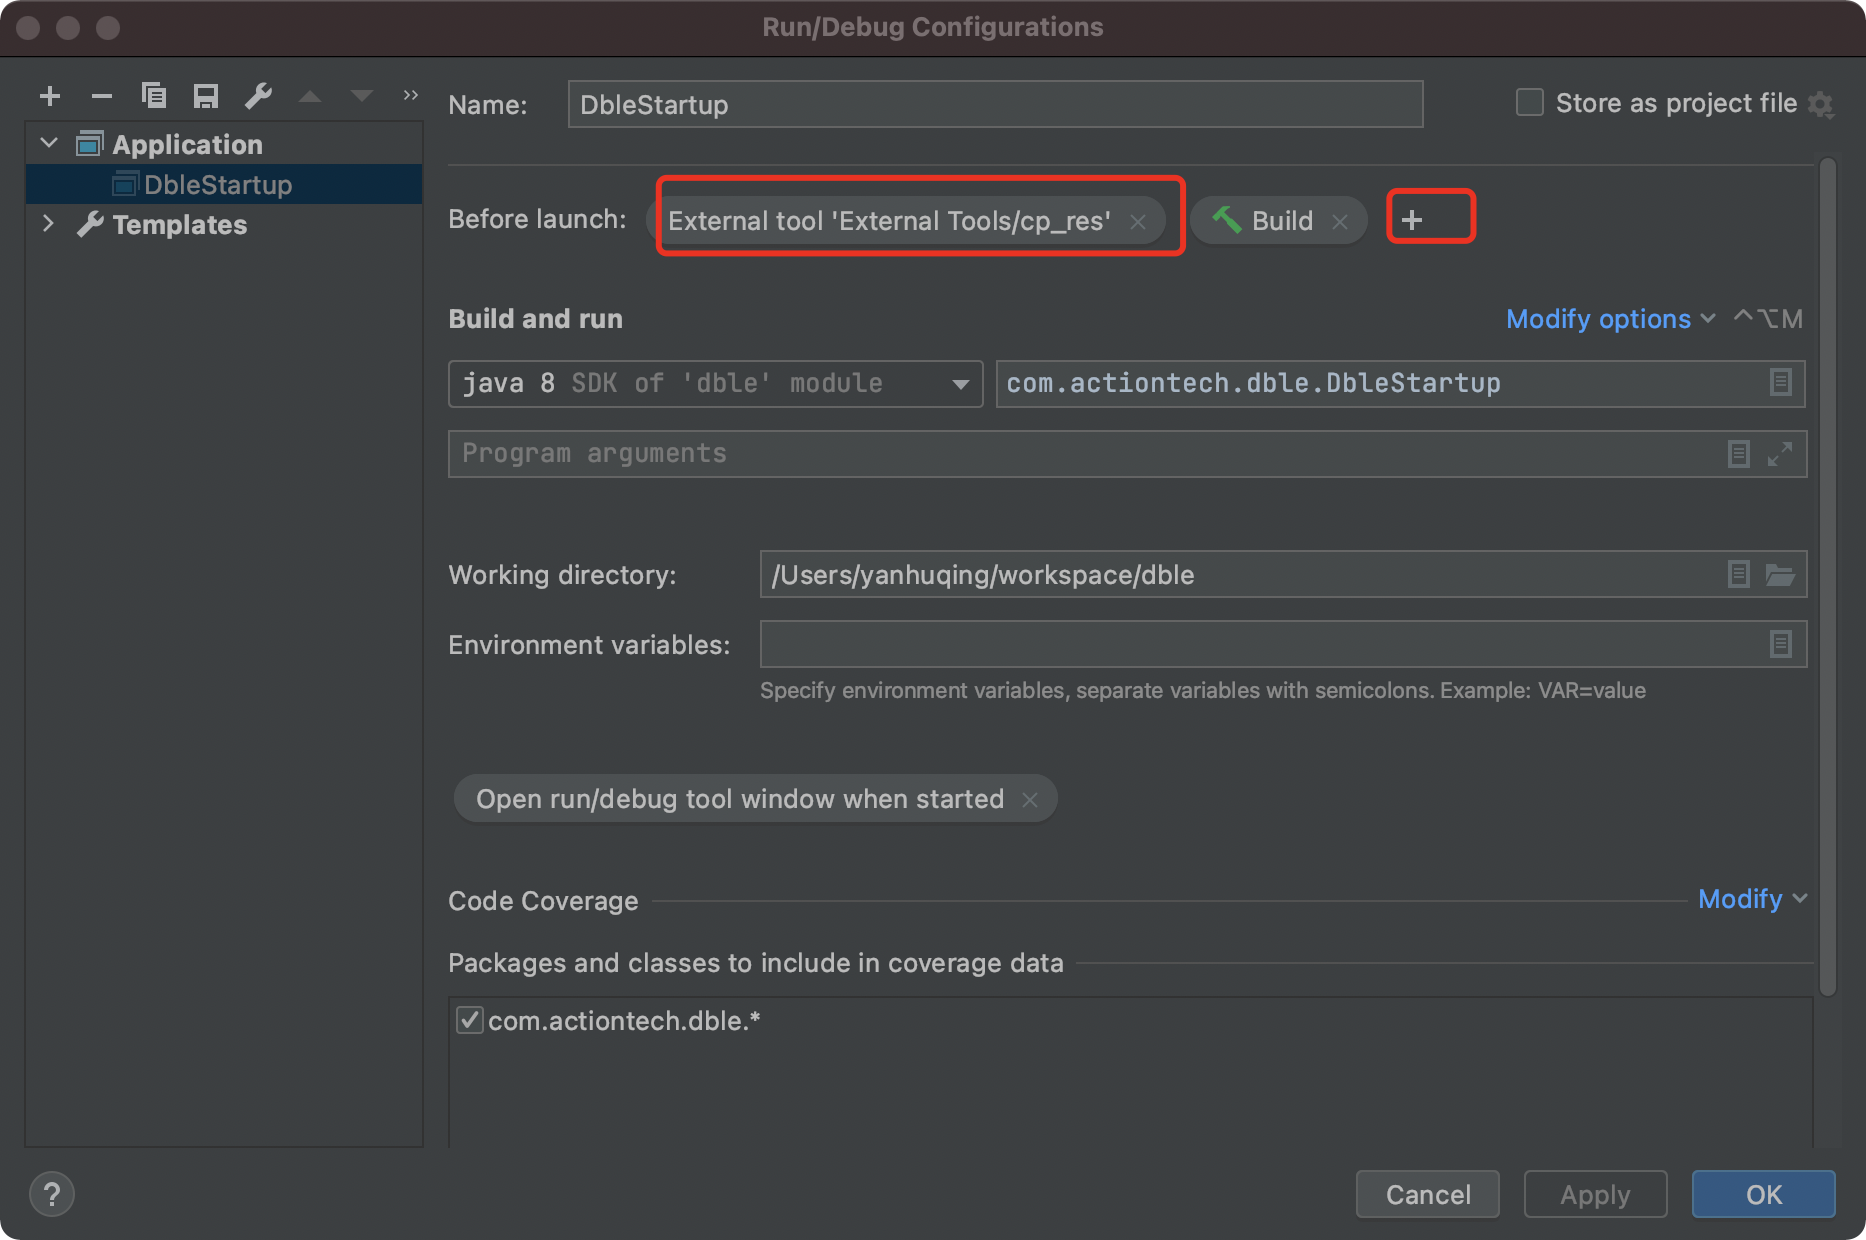Click the gear icon beside Store as project file
The image size is (1866, 1240).
point(1822,104)
